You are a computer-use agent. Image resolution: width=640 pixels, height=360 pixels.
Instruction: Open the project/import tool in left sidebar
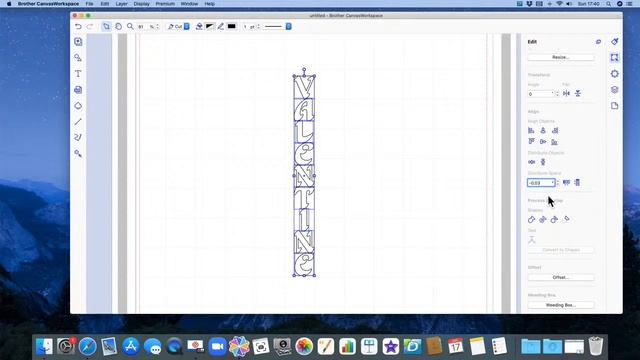pyautogui.click(x=78, y=42)
